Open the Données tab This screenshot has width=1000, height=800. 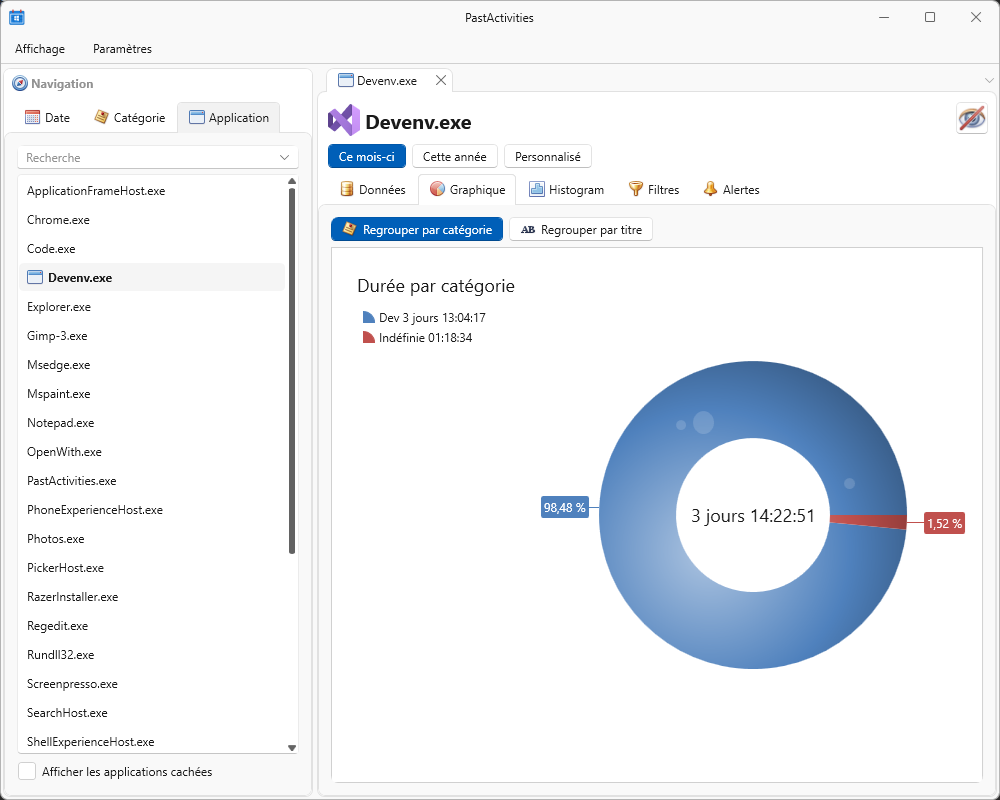(372, 189)
